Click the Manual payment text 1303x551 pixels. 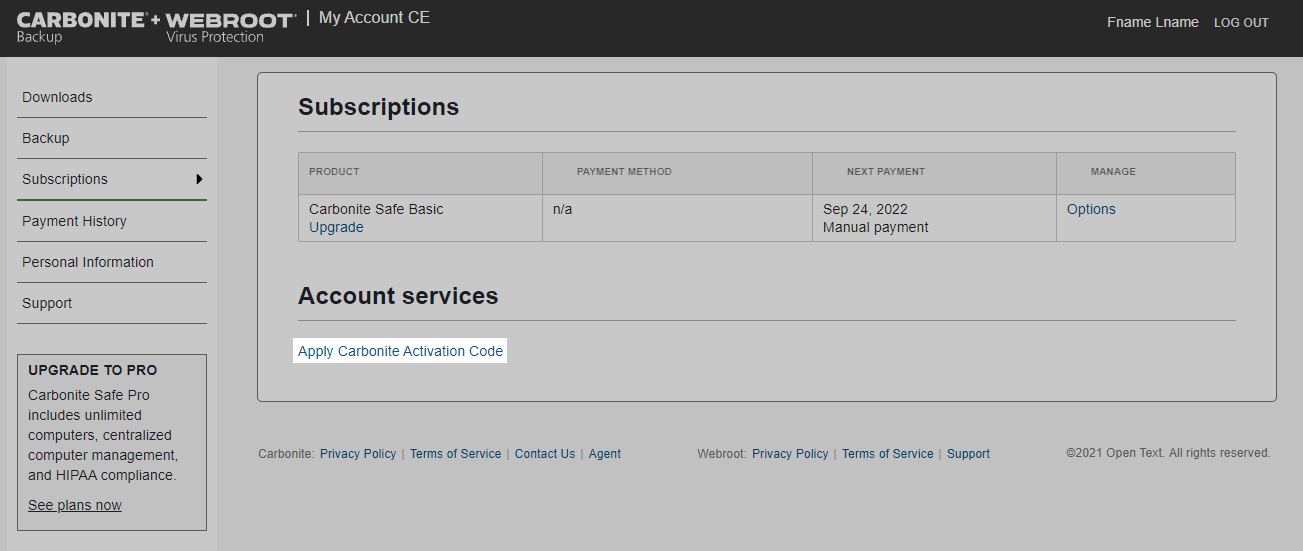click(876, 227)
